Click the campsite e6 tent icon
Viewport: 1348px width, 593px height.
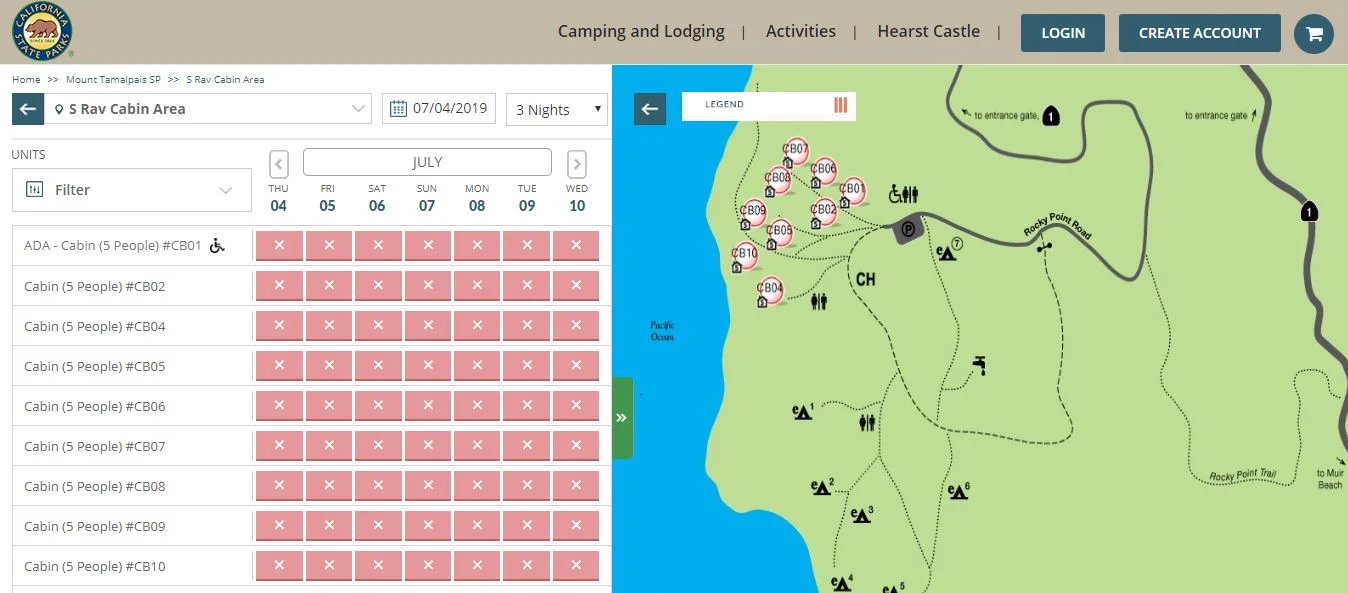click(959, 491)
